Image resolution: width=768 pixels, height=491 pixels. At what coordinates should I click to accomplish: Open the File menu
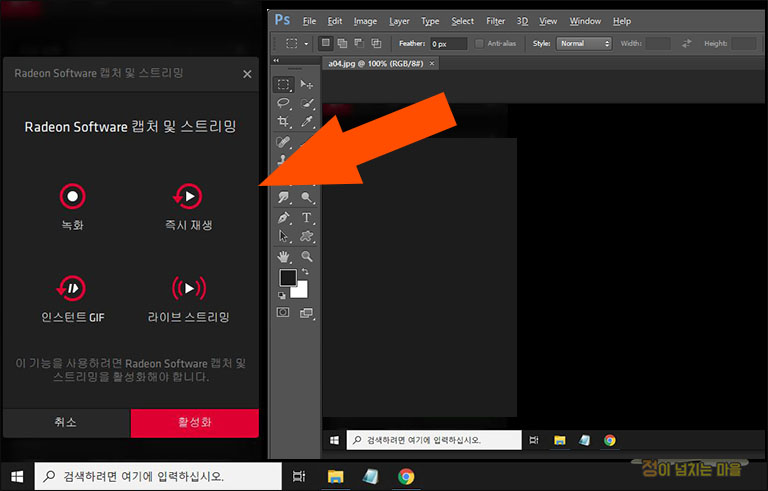coord(309,21)
